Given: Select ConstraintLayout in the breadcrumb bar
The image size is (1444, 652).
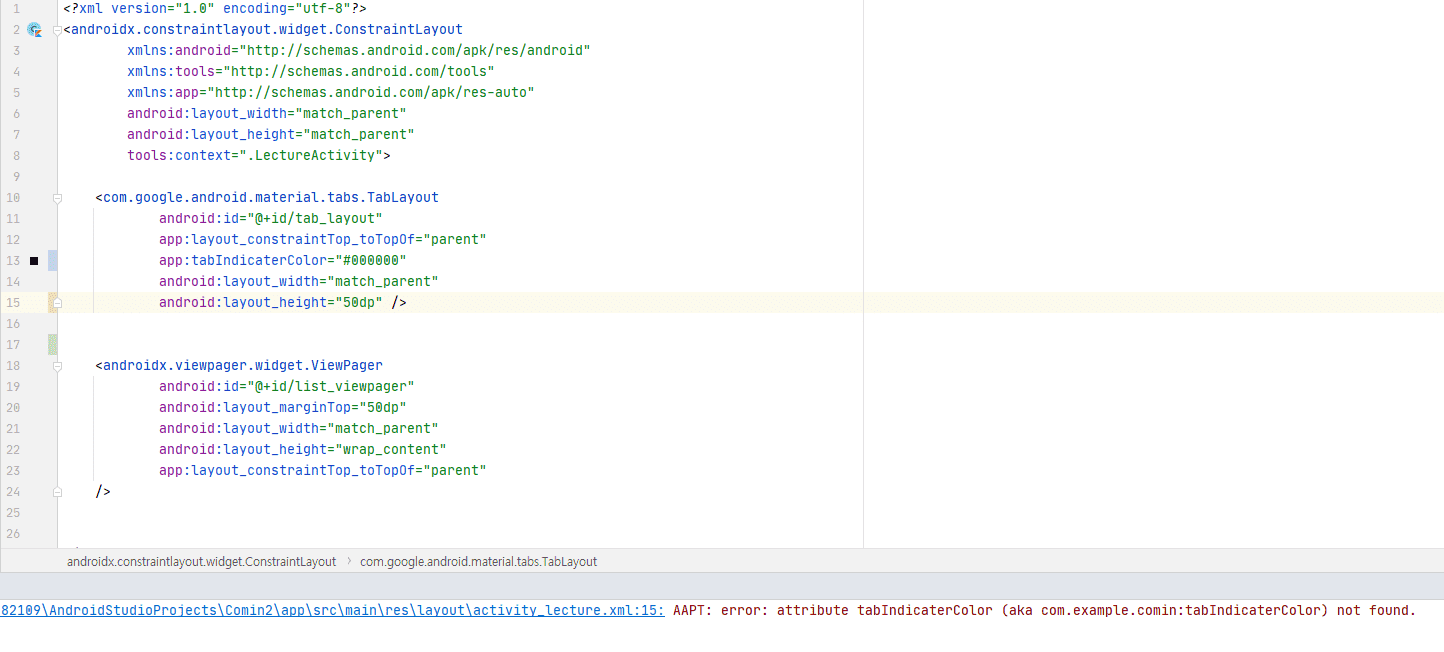Looking at the screenshot, I should [201, 562].
